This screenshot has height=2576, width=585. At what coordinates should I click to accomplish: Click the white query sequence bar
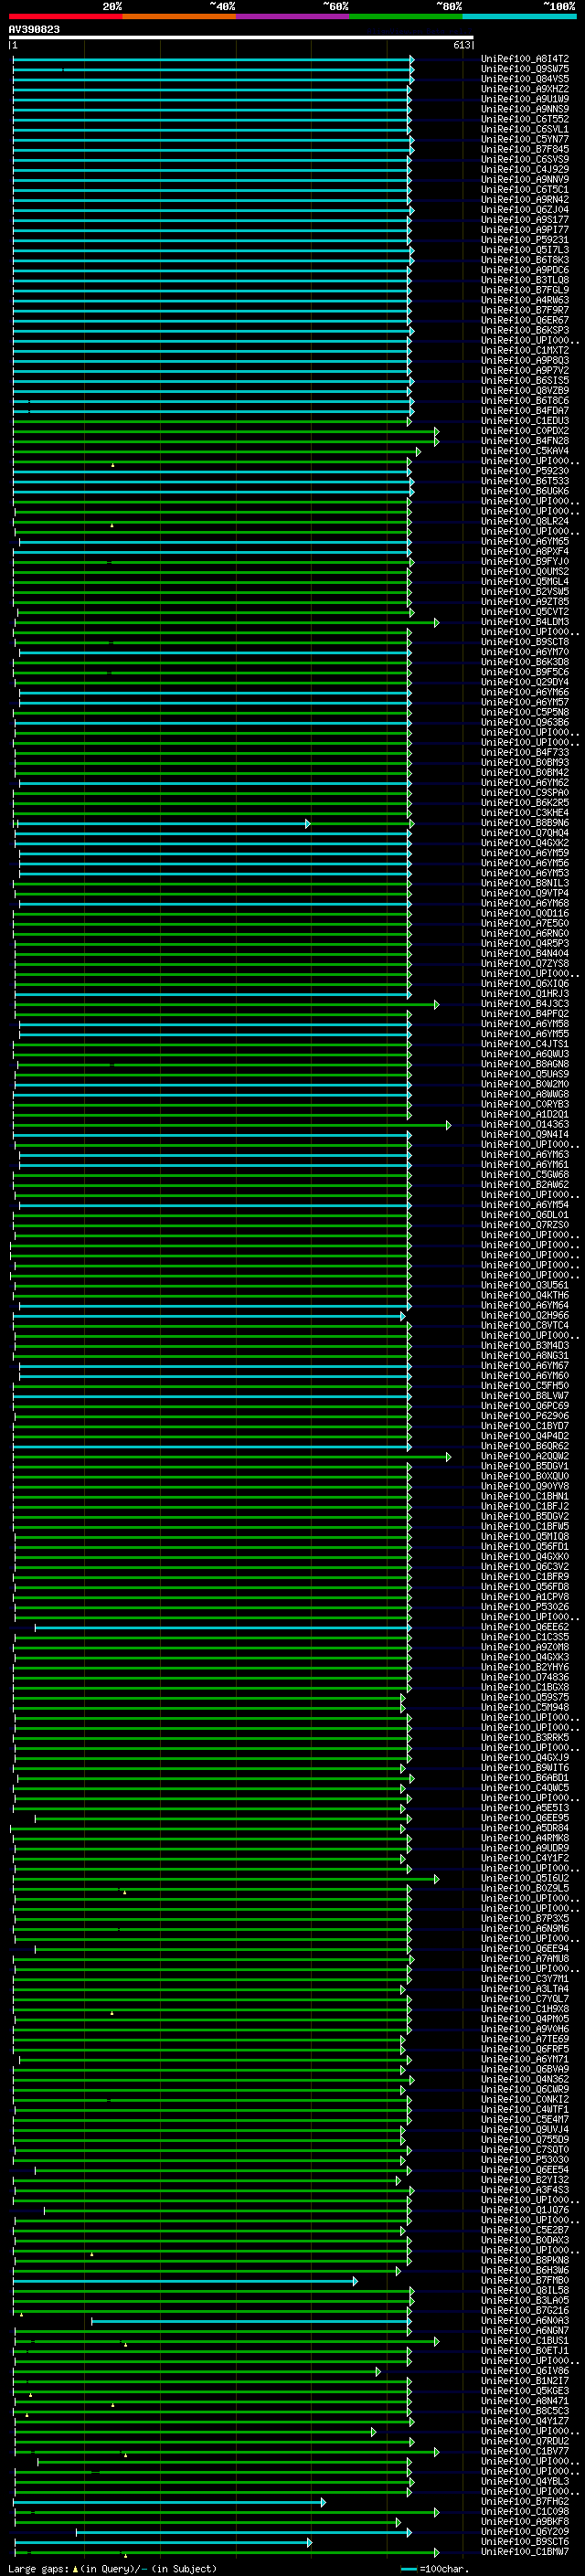[x=240, y=38]
